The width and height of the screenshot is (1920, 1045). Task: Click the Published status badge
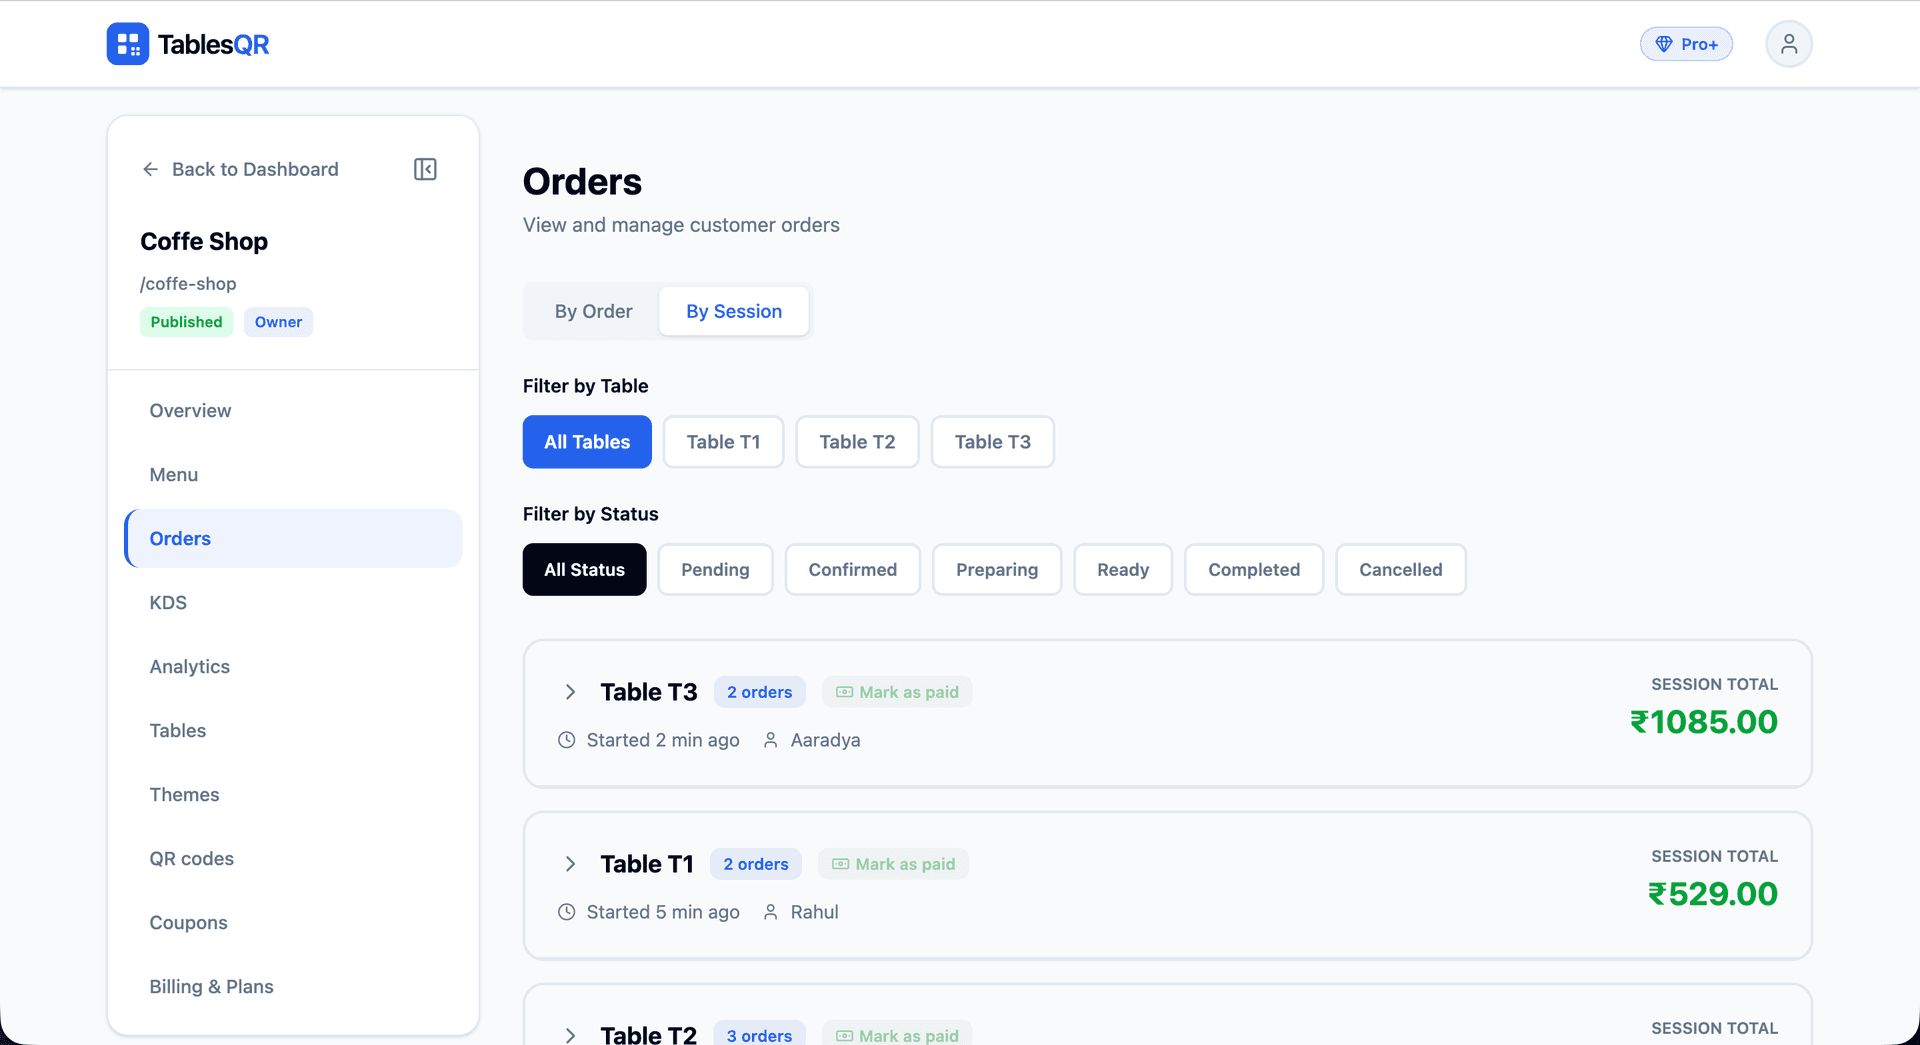coord(186,322)
